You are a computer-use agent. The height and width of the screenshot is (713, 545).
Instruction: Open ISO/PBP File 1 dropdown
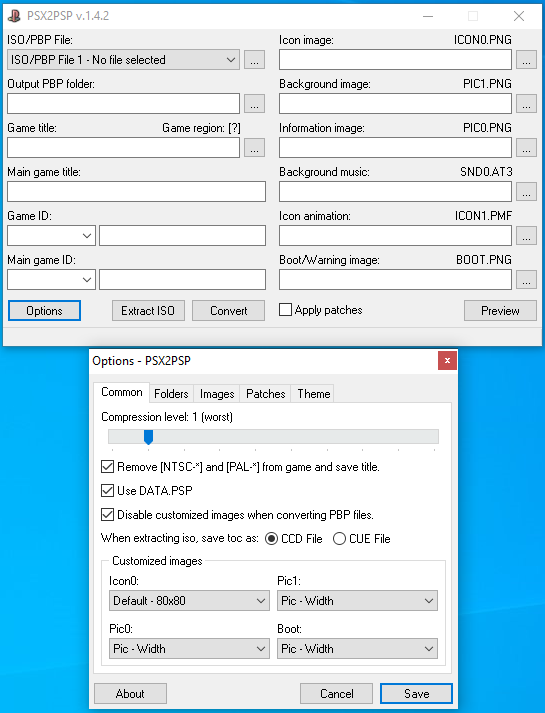pos(124,60)
